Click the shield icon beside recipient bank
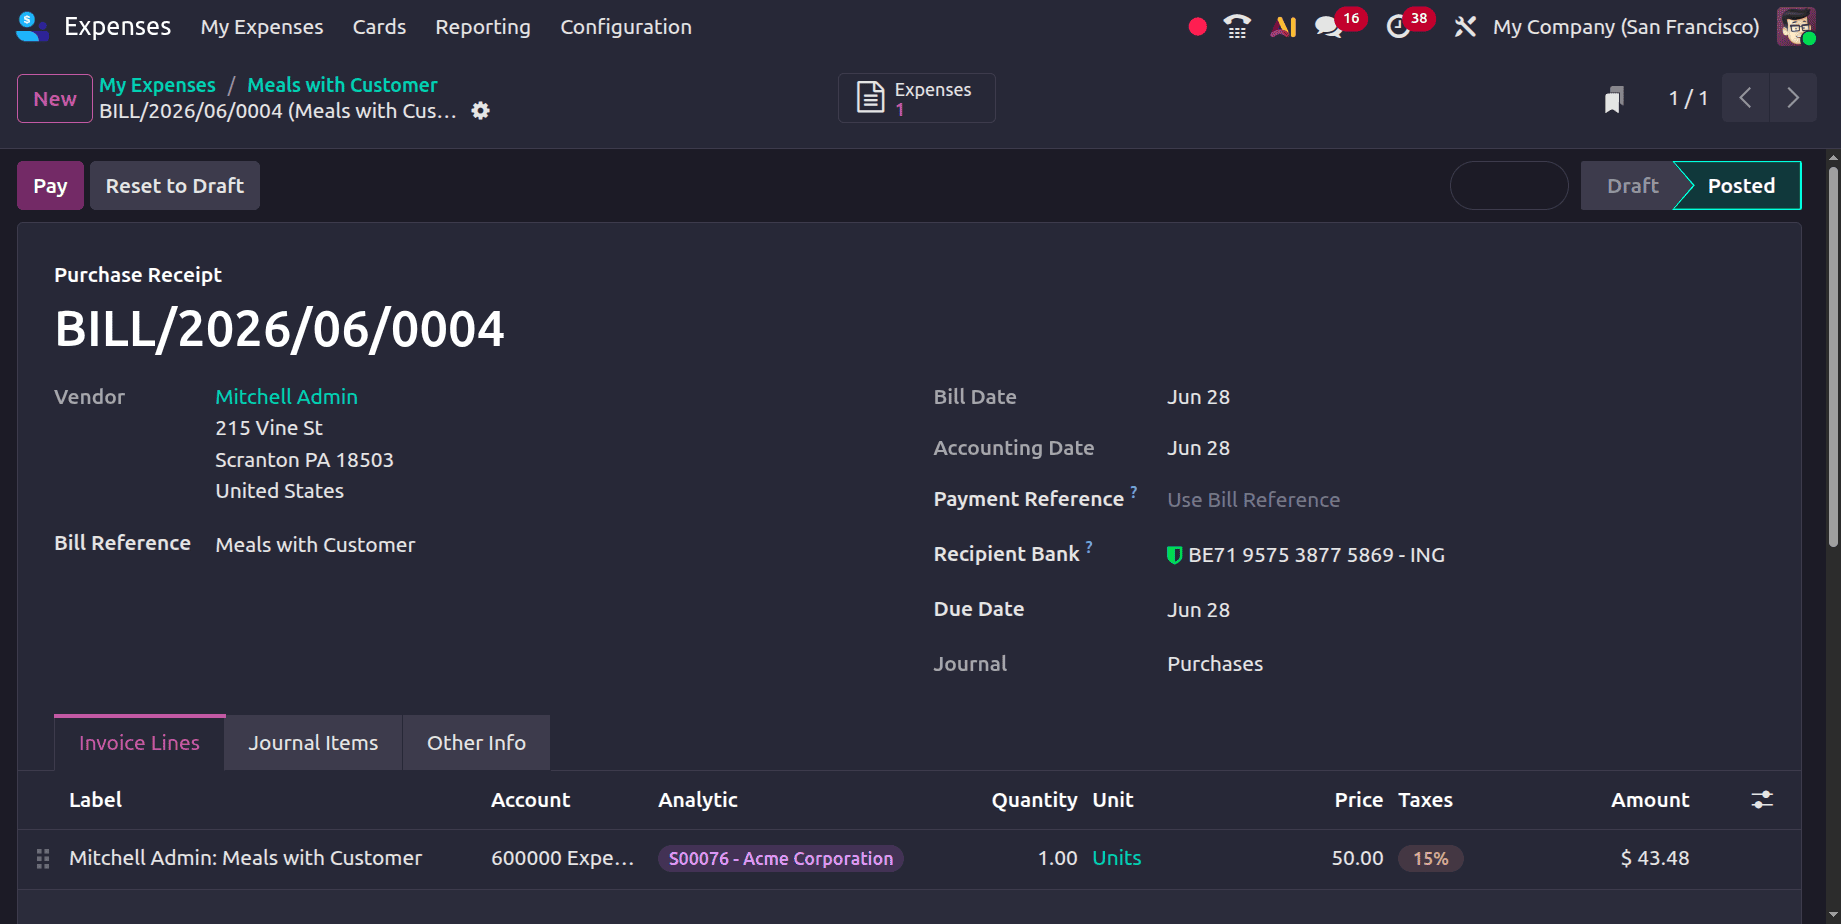This screenshot has height=924, width=1841. coord(1175,555)
